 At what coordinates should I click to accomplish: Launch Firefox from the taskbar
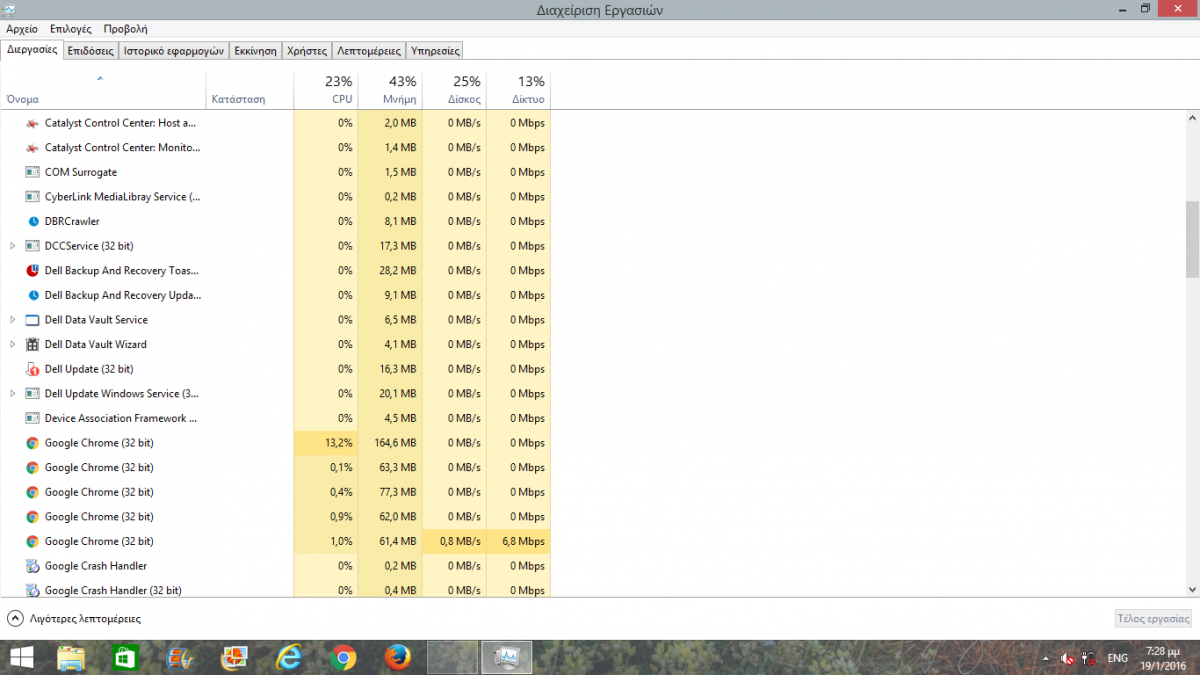(398, 657)
